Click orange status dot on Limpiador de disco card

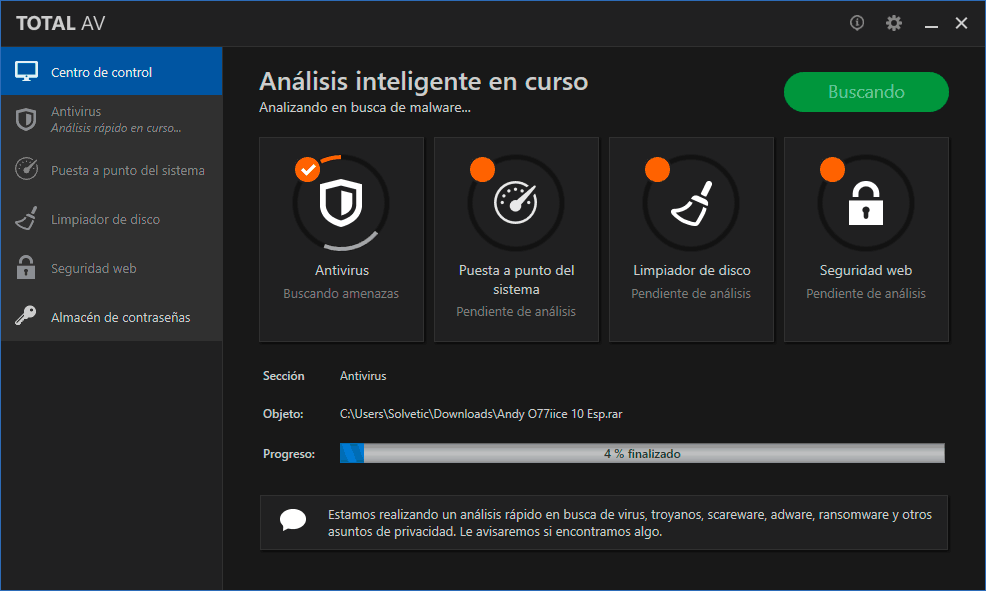(x=657, y=169)
